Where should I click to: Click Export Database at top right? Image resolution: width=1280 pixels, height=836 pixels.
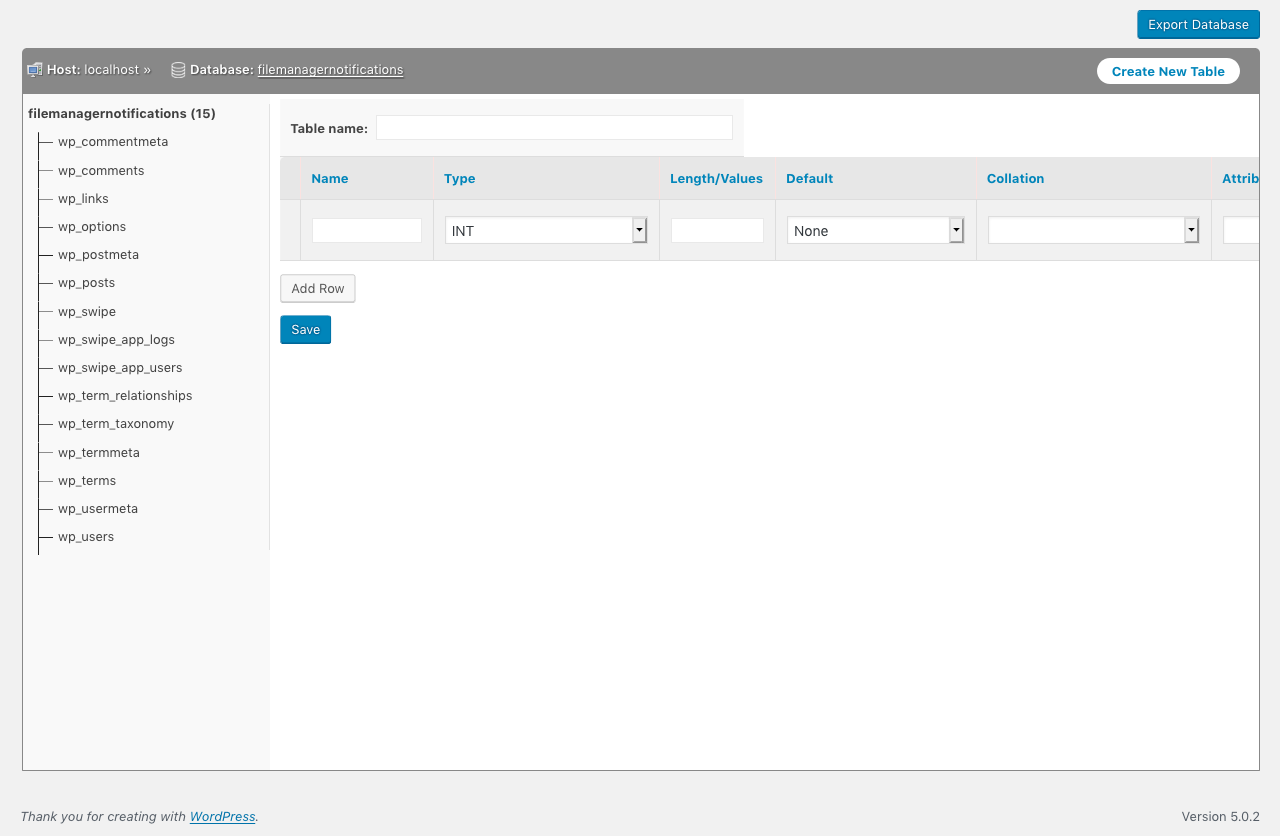[1197, 24]
